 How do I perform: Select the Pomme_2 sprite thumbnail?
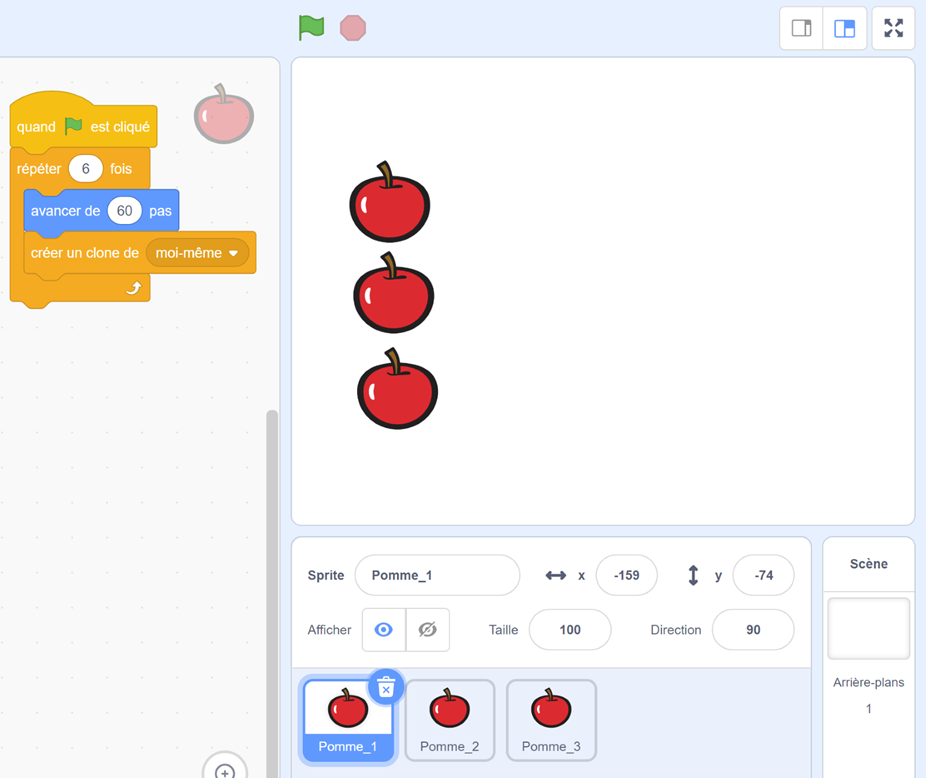tap(449, 720)
